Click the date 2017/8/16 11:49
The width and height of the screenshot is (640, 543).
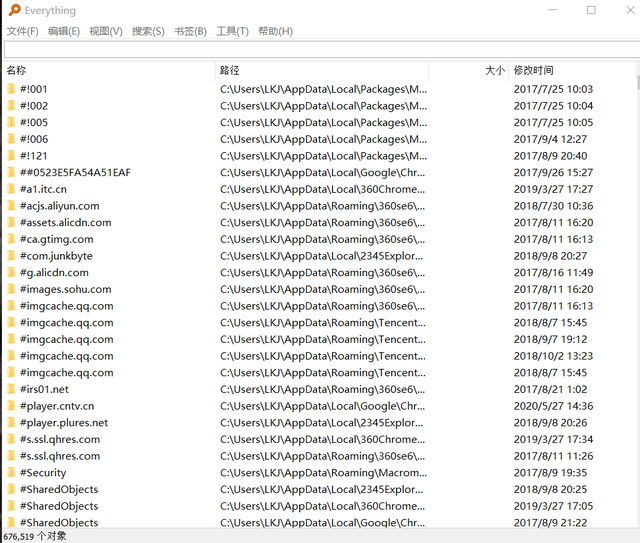[x=553, y=273]
